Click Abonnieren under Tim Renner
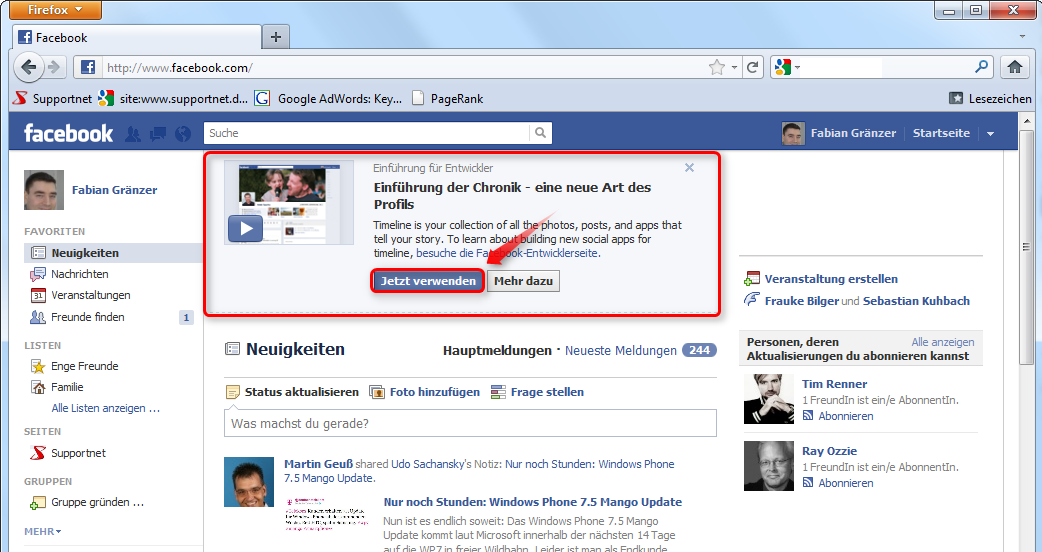 pyautogui.click(x=845, y=416)
